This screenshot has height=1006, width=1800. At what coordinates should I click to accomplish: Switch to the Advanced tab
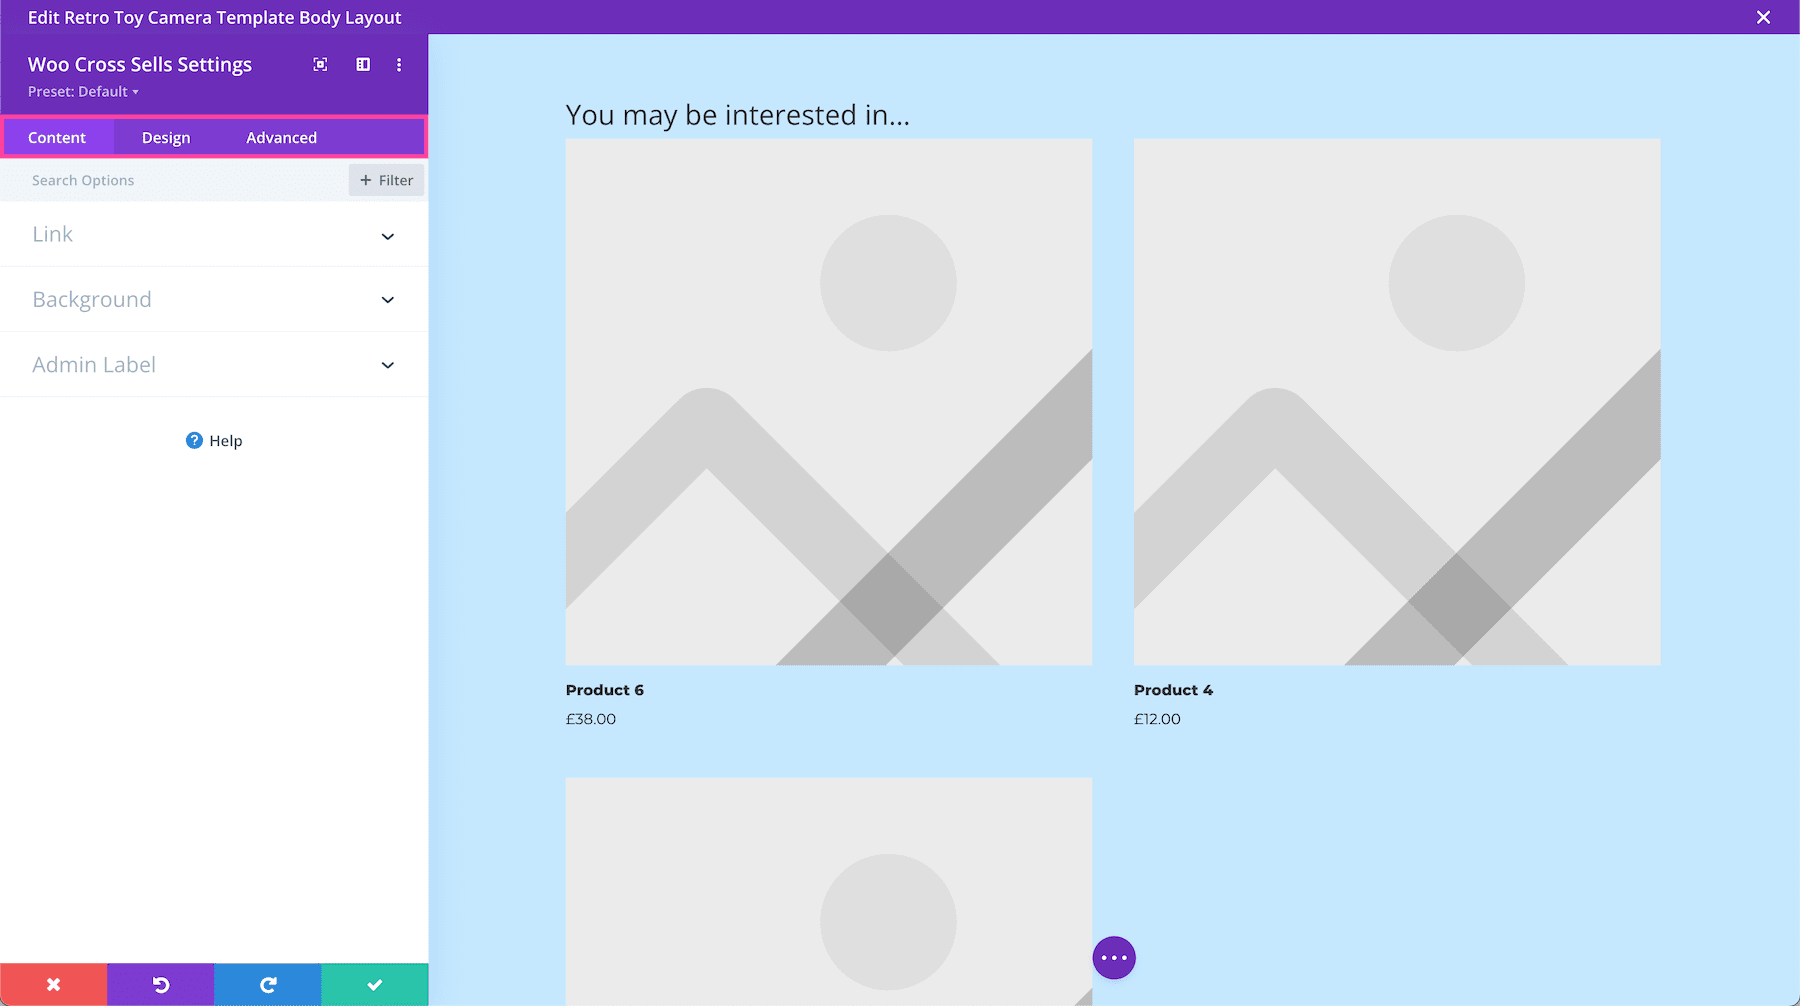(281, 137)
